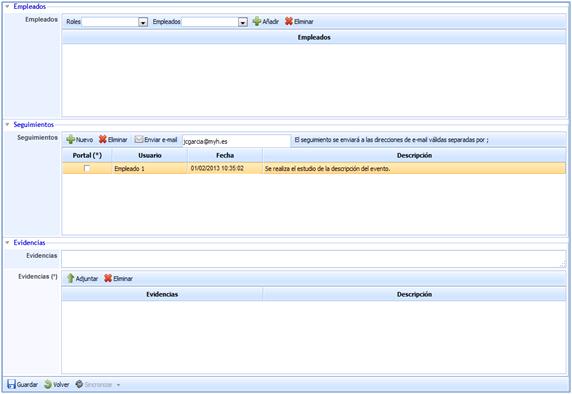This screenshot has width=572, height=394.
Task: Open the Sincronizar dropdown arrow
Action: coord(118,385)
